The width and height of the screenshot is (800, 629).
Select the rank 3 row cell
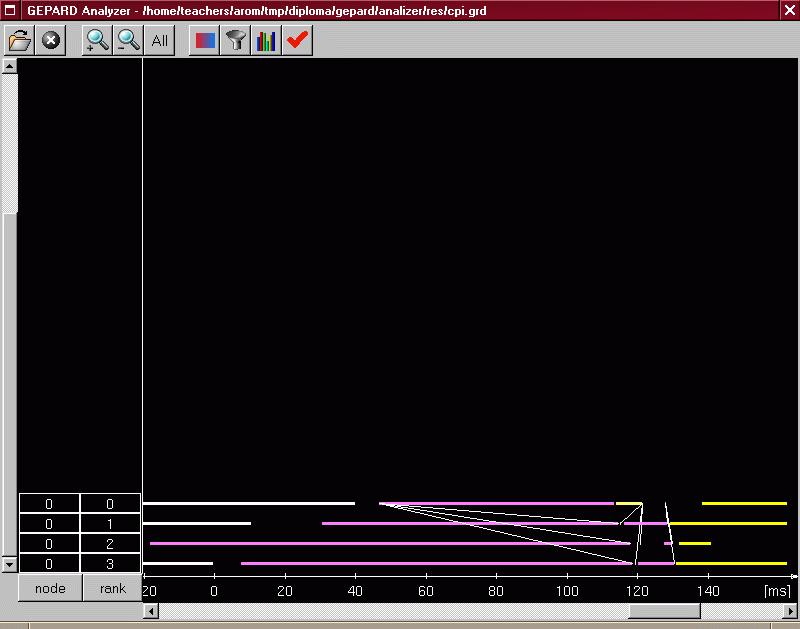point(110,564)
